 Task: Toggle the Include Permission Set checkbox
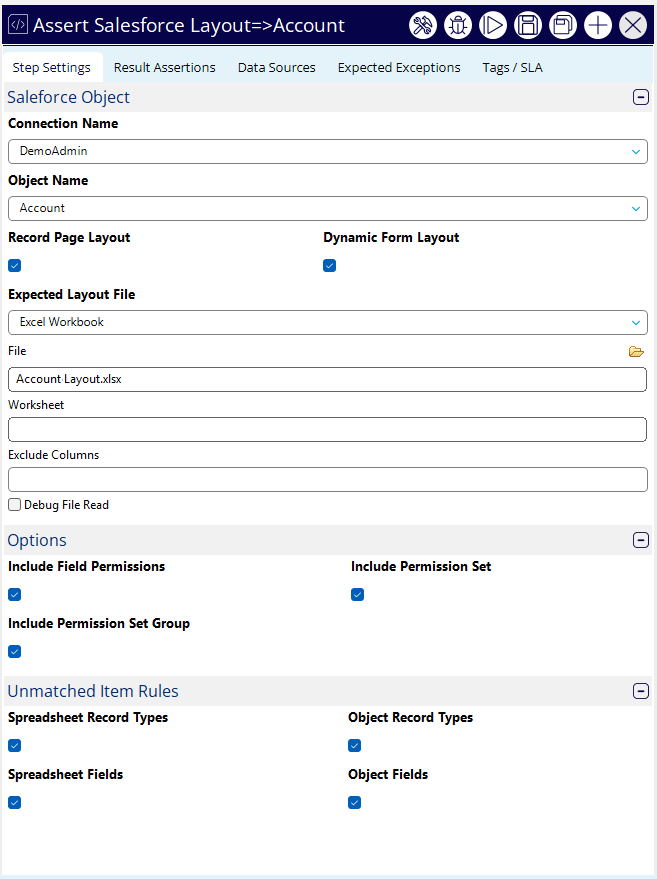358,595
